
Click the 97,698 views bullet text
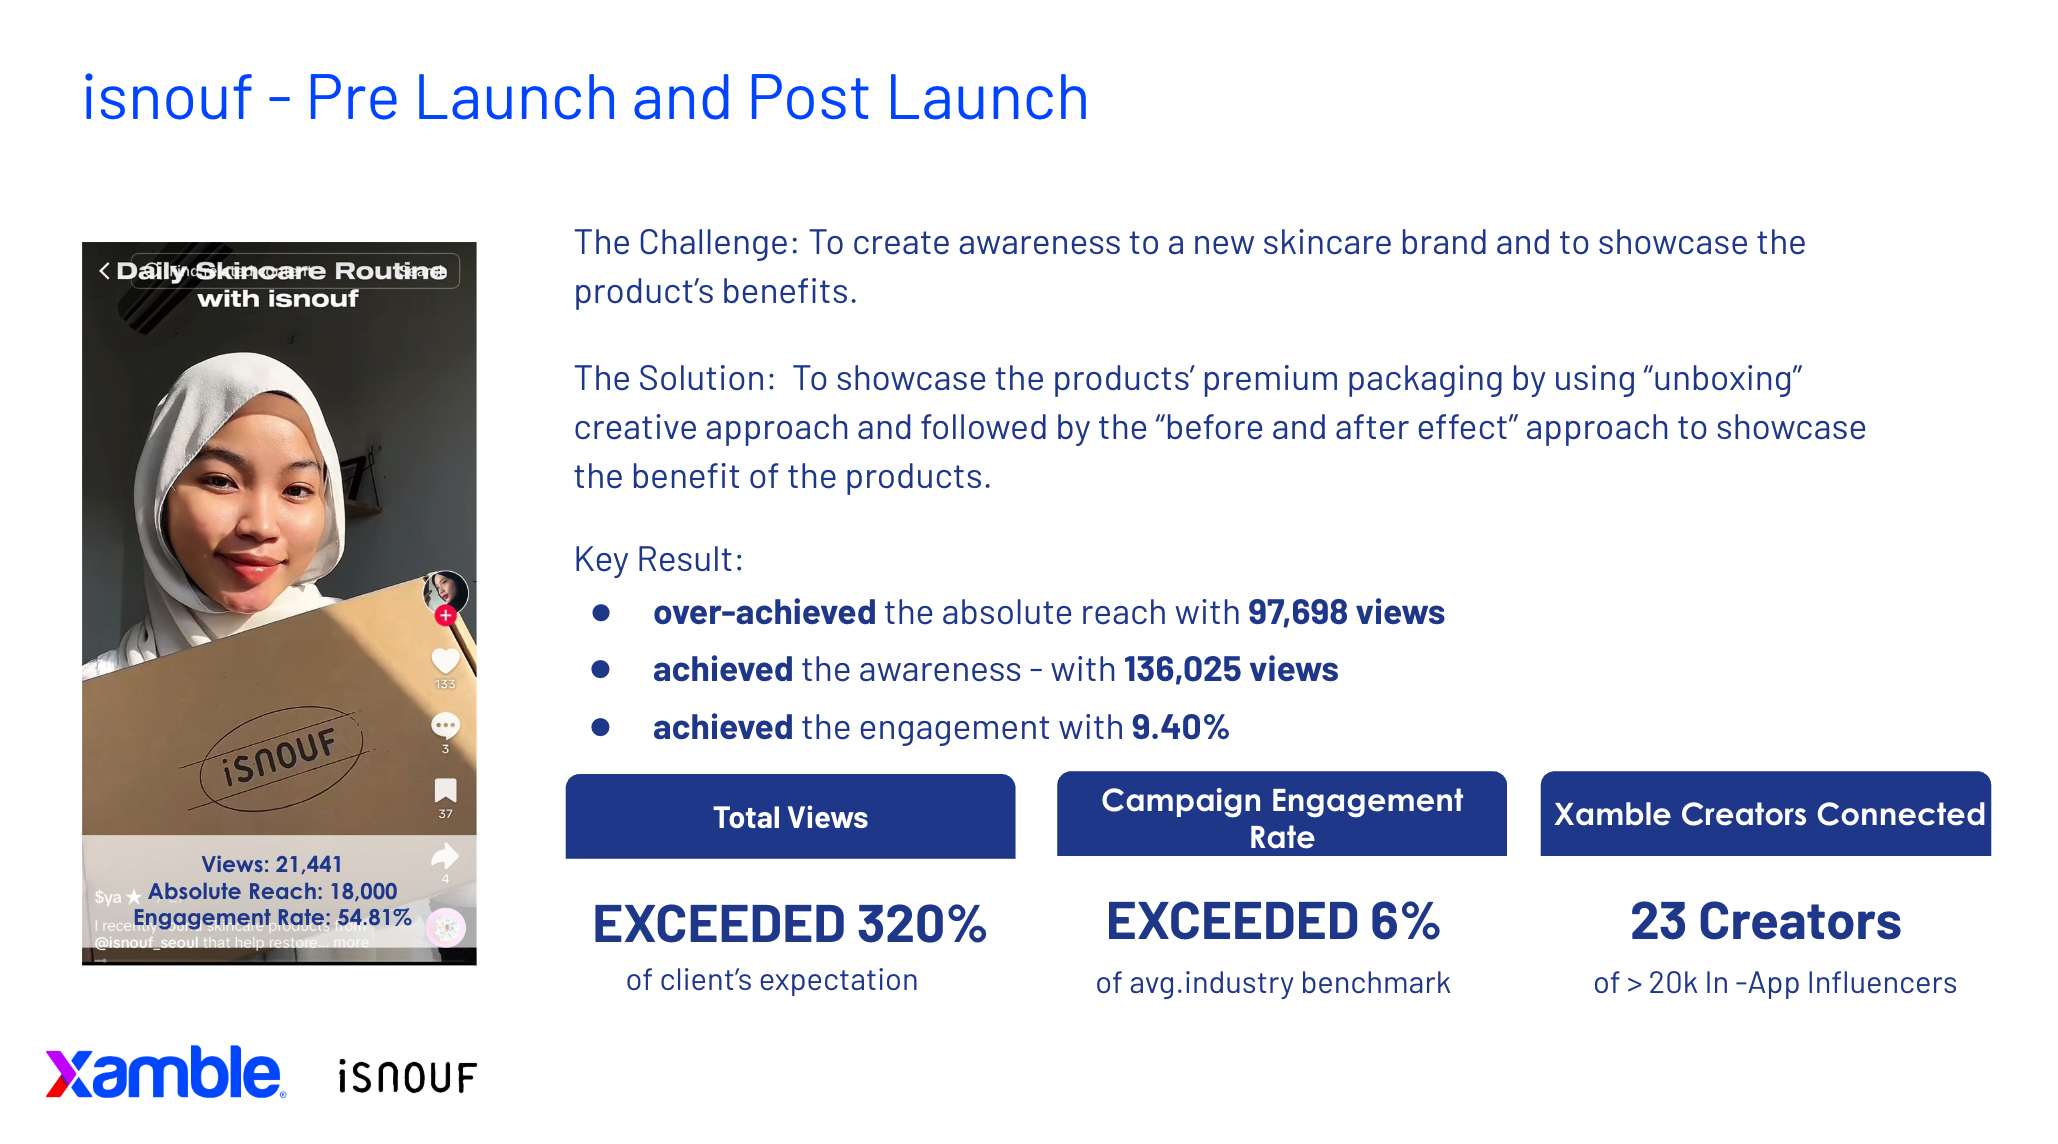(x=1346, y=612)
